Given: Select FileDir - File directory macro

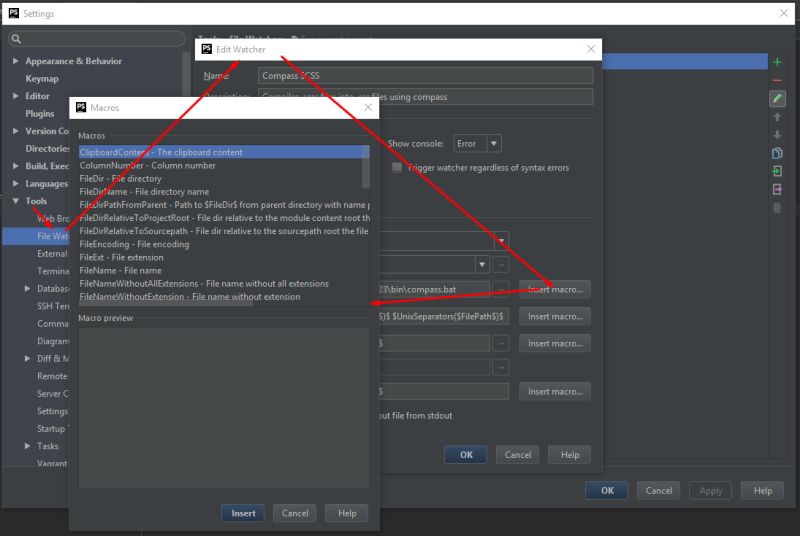Looking at the screenshot, I should pyautogui.click(x=220, y=178).
